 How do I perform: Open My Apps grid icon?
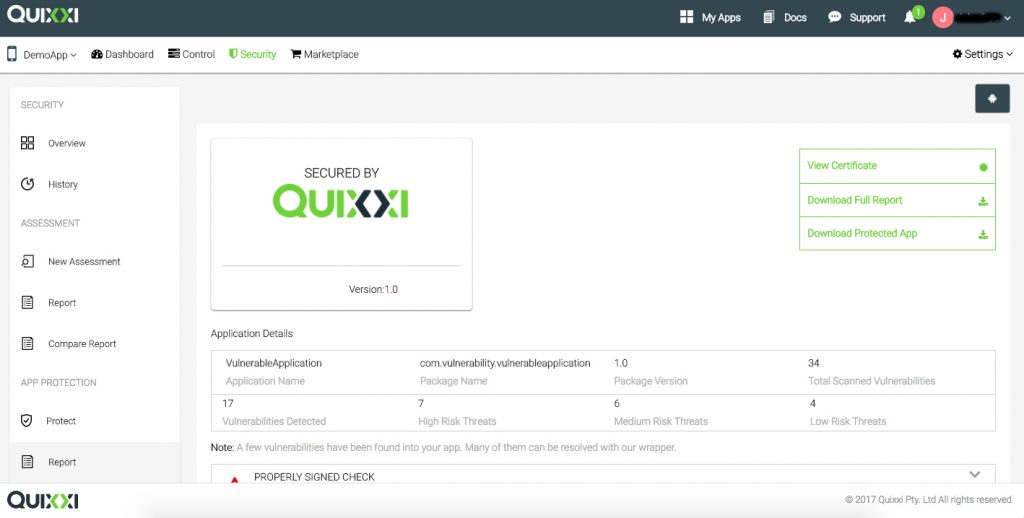pos(686,17)
